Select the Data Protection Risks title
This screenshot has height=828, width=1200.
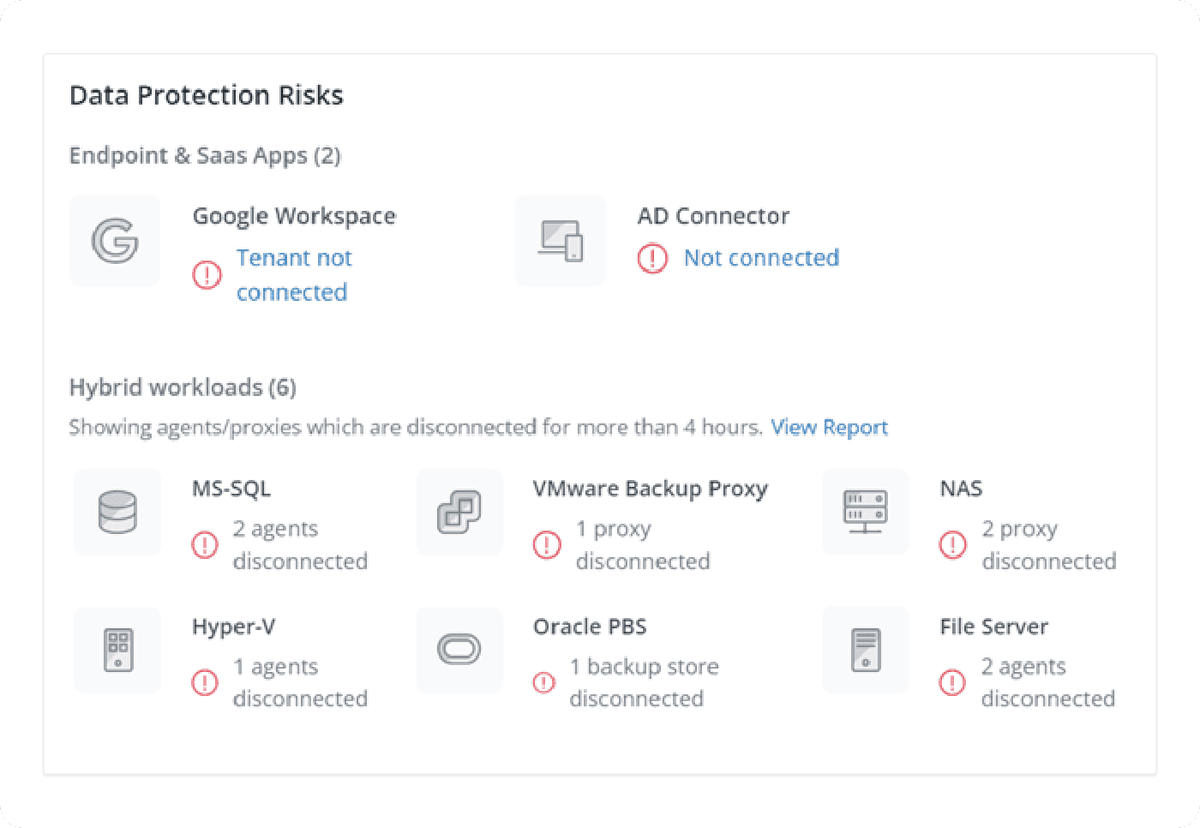(x=206, y=95)
